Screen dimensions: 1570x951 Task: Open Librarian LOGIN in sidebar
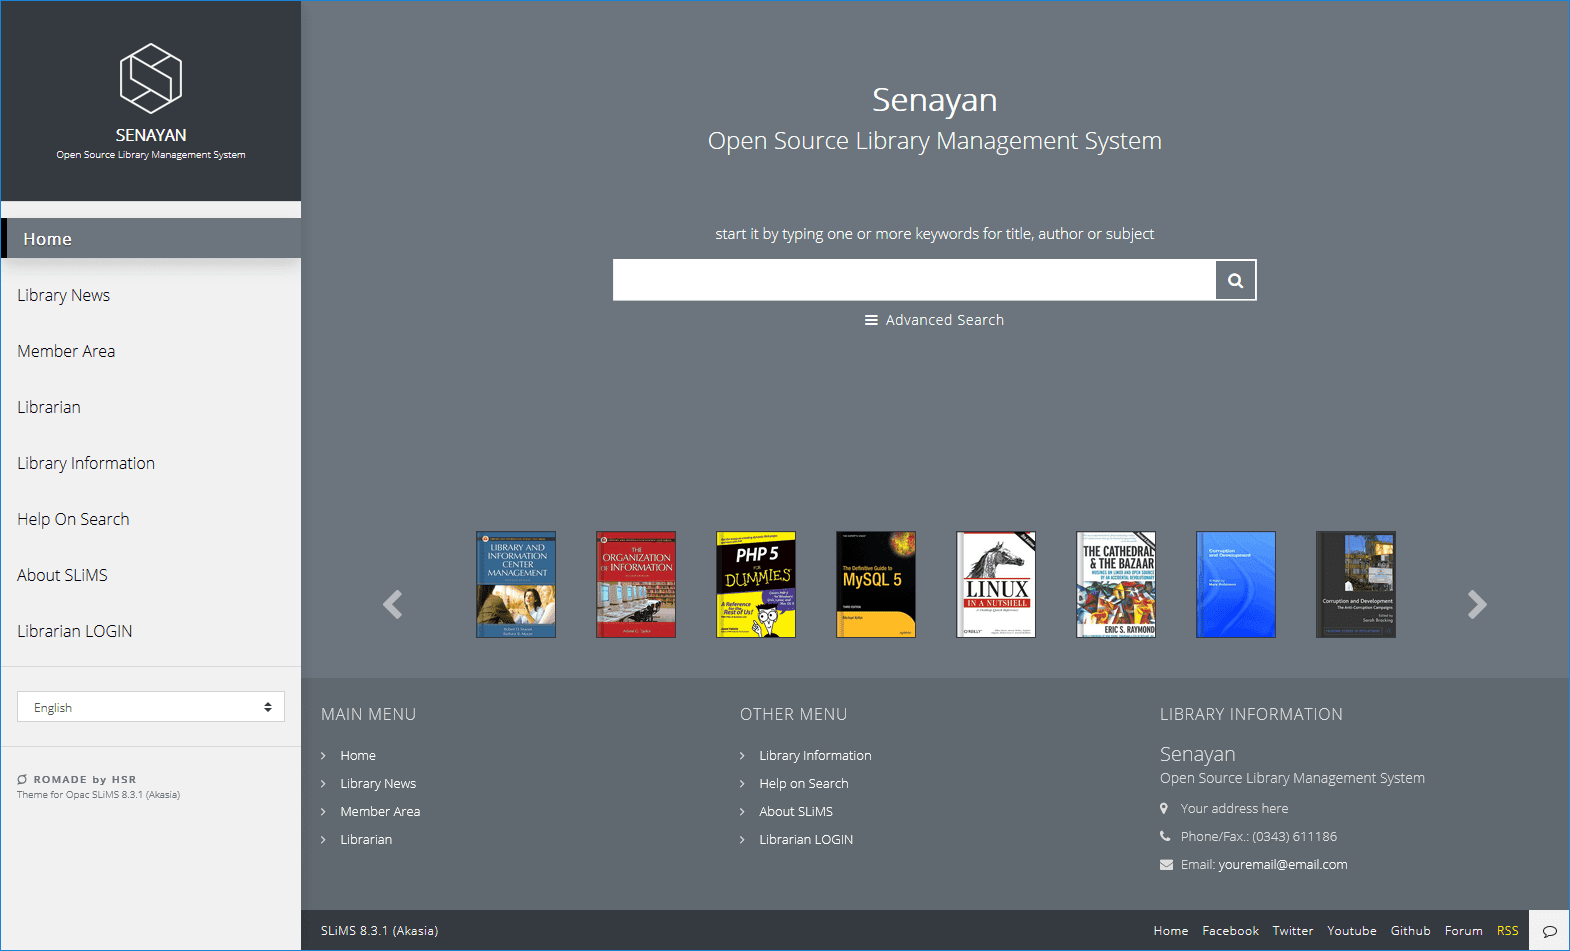click(x=75, y=631)
